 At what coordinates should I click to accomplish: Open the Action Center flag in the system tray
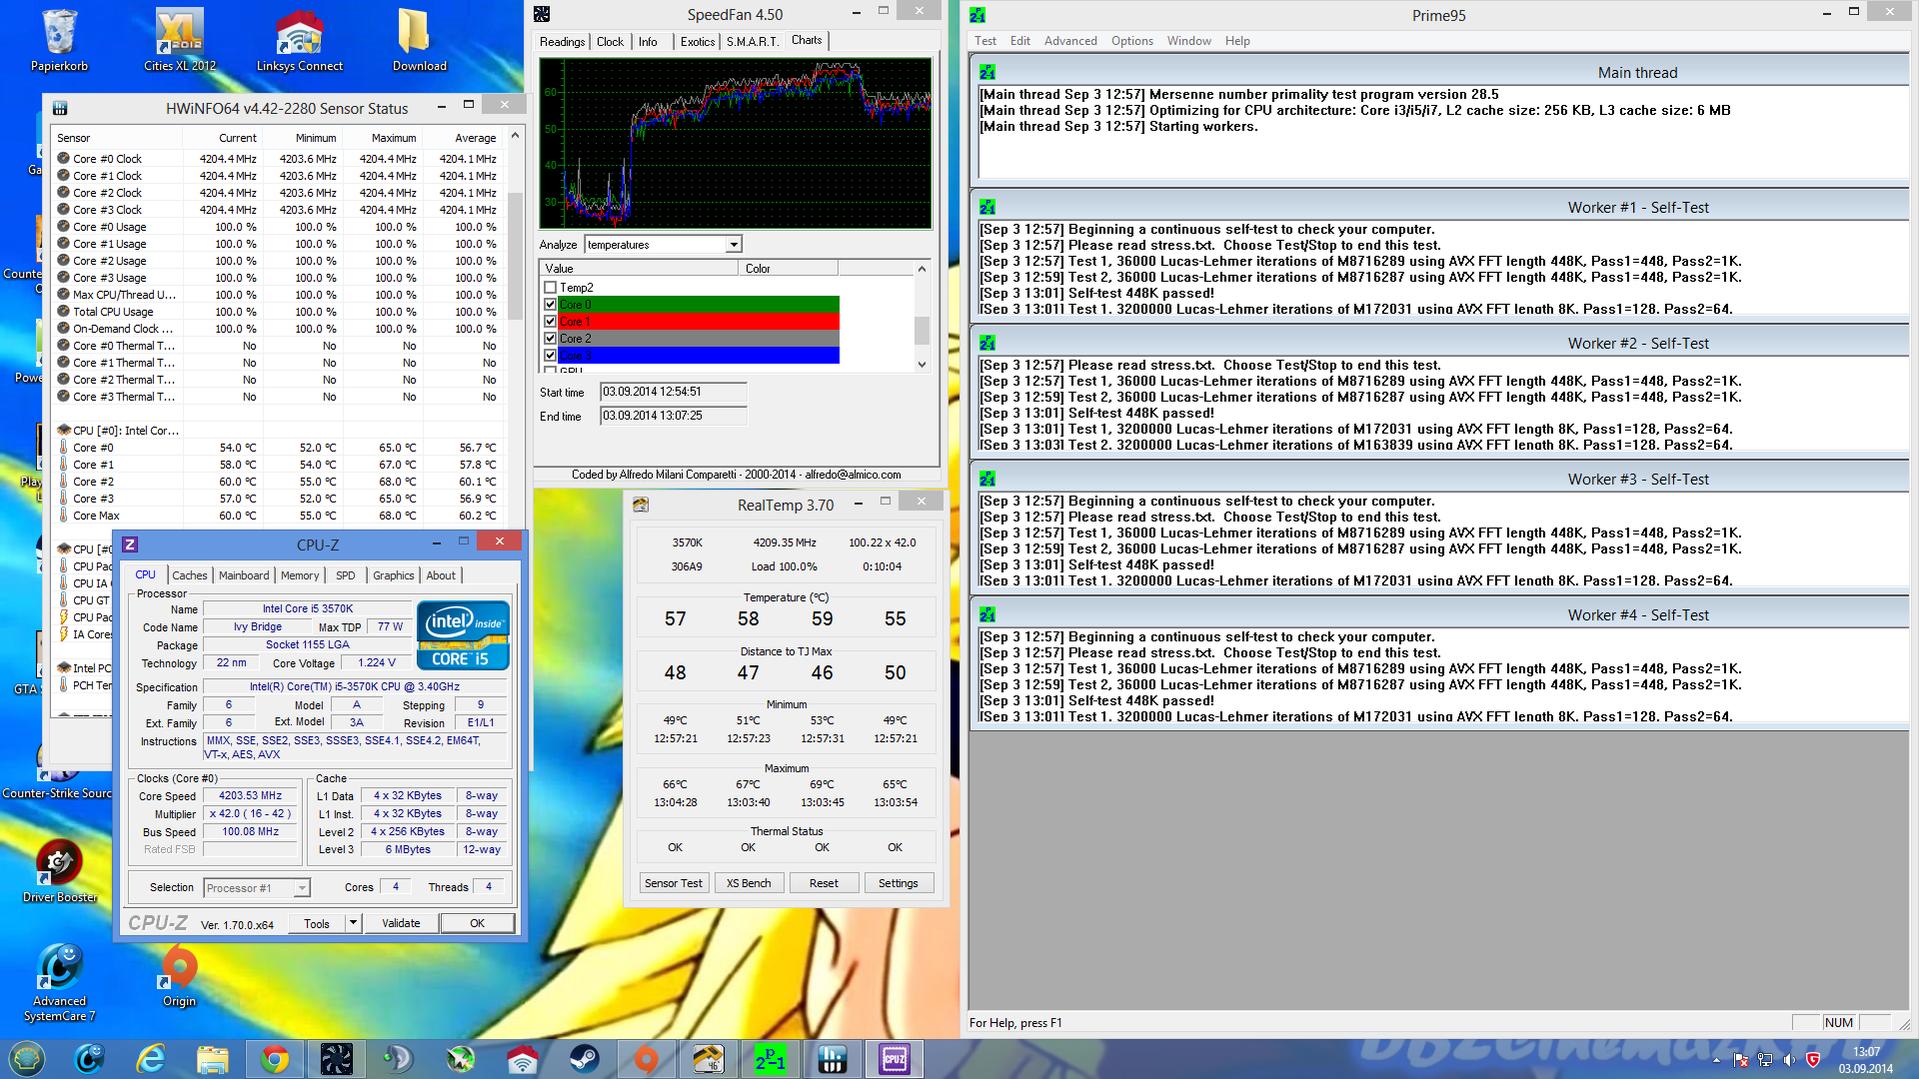[1741, 1060]
